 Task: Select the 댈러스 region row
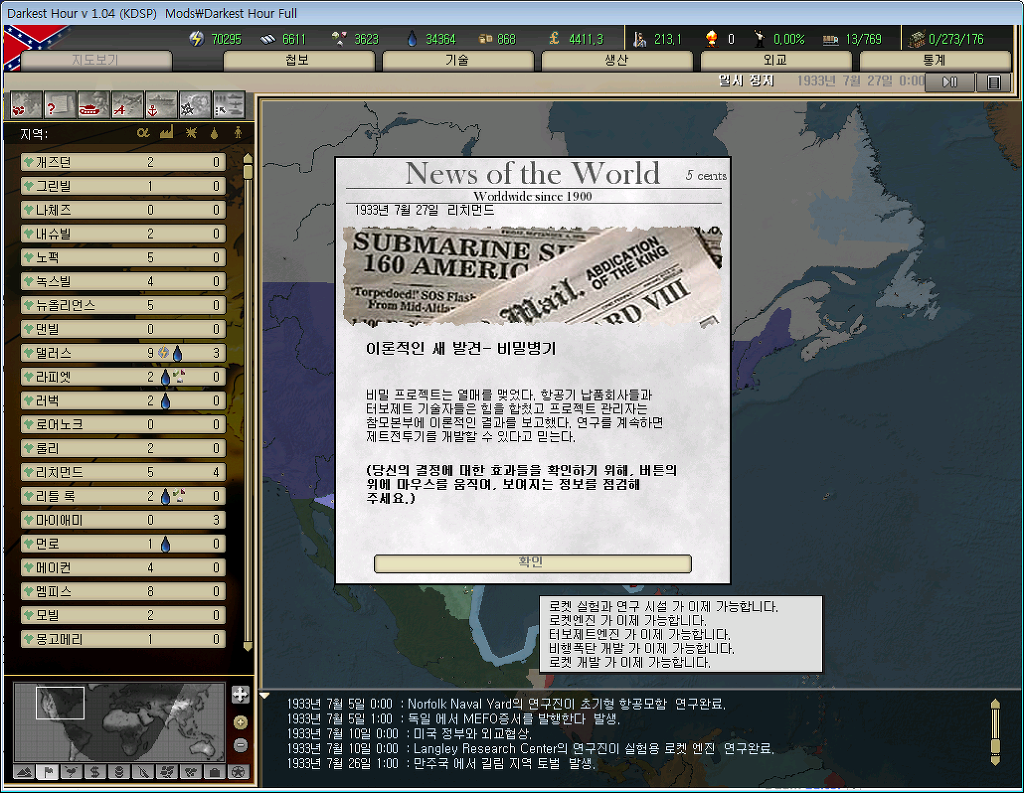click(x=123, y=353)
